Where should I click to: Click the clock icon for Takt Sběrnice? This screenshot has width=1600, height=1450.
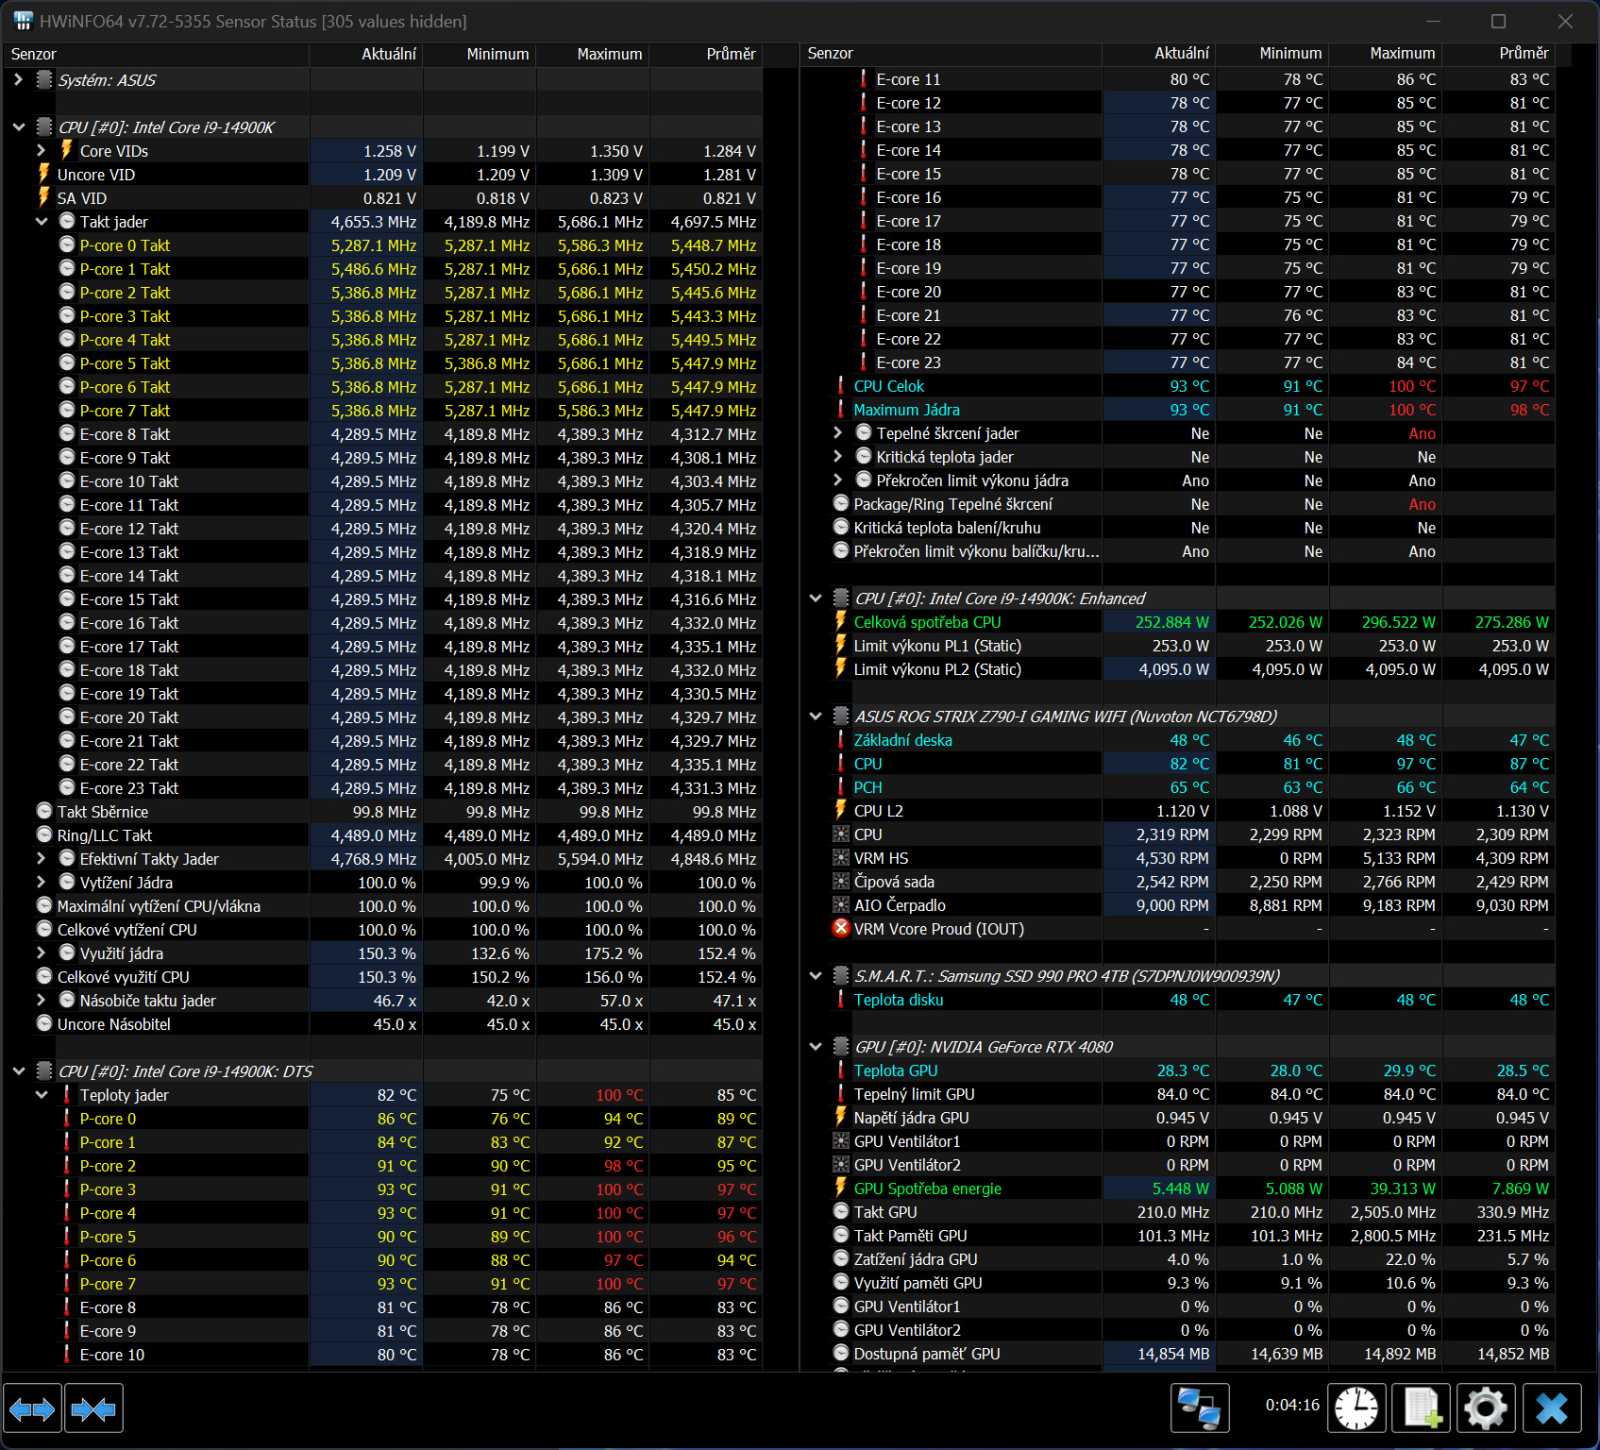click(44, 811)
